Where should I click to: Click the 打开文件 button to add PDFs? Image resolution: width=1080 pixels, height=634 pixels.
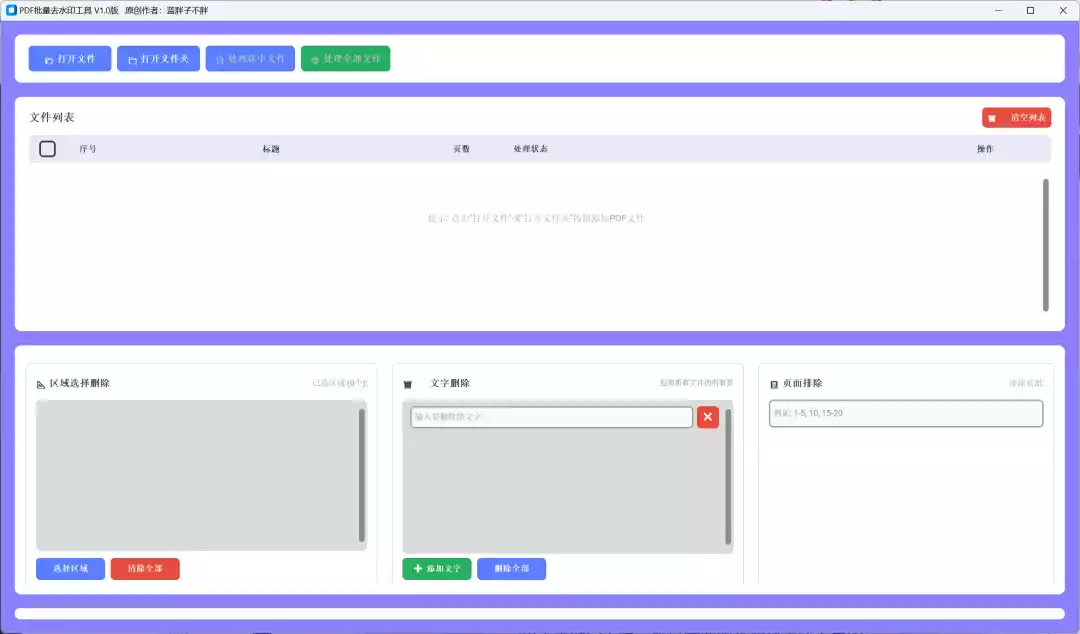point(68,57)
